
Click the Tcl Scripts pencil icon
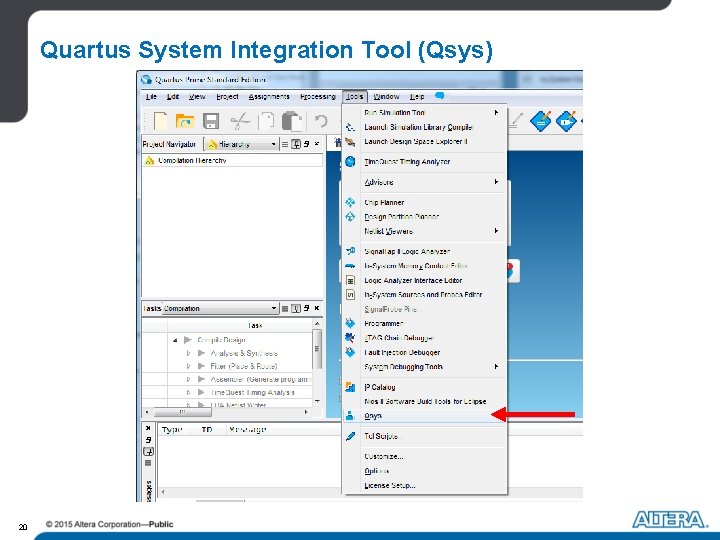pyautogui.click(x=350, y=436)
